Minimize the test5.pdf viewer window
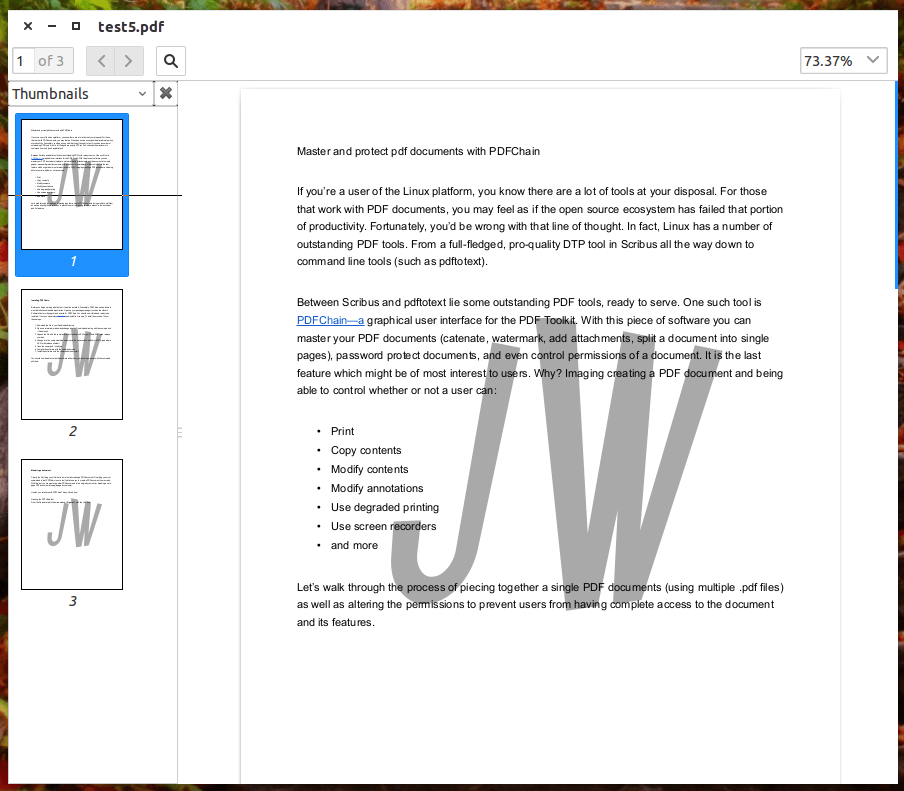 point(51,26)
